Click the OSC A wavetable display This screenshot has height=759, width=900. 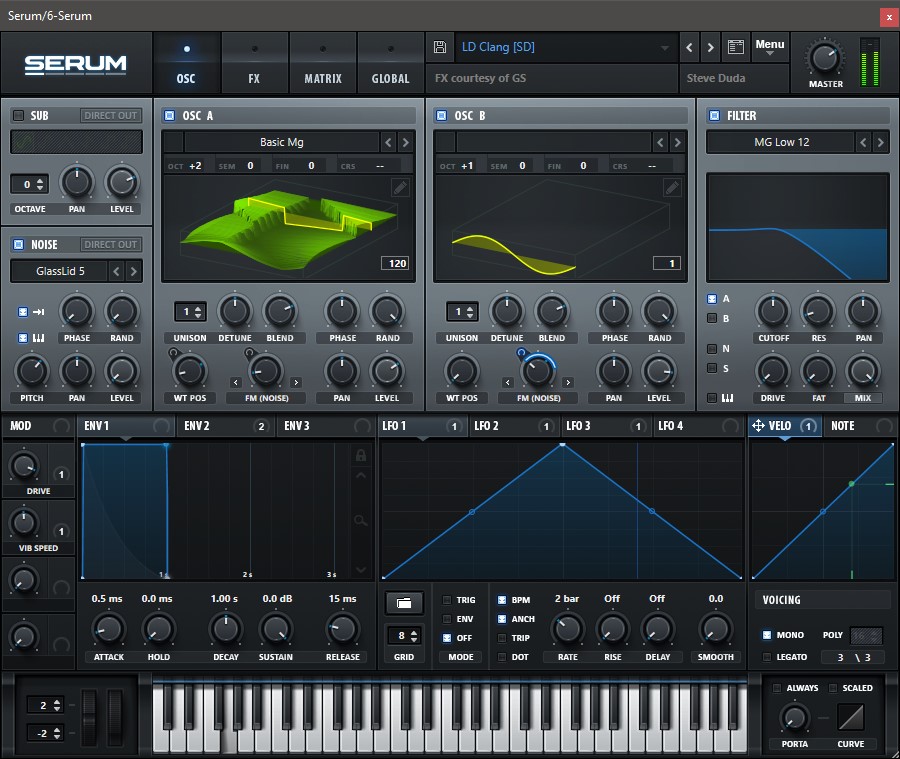(288, 228)
